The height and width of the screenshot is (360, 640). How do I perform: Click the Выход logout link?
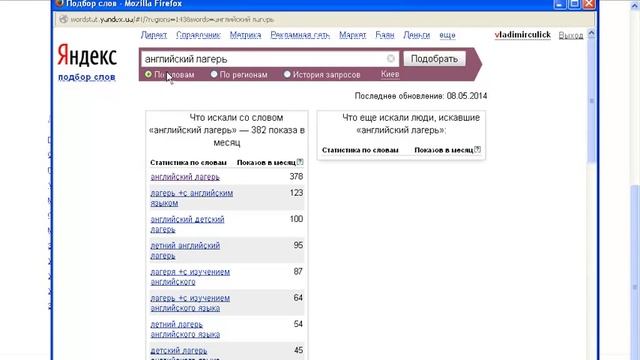tap(571, 36)
